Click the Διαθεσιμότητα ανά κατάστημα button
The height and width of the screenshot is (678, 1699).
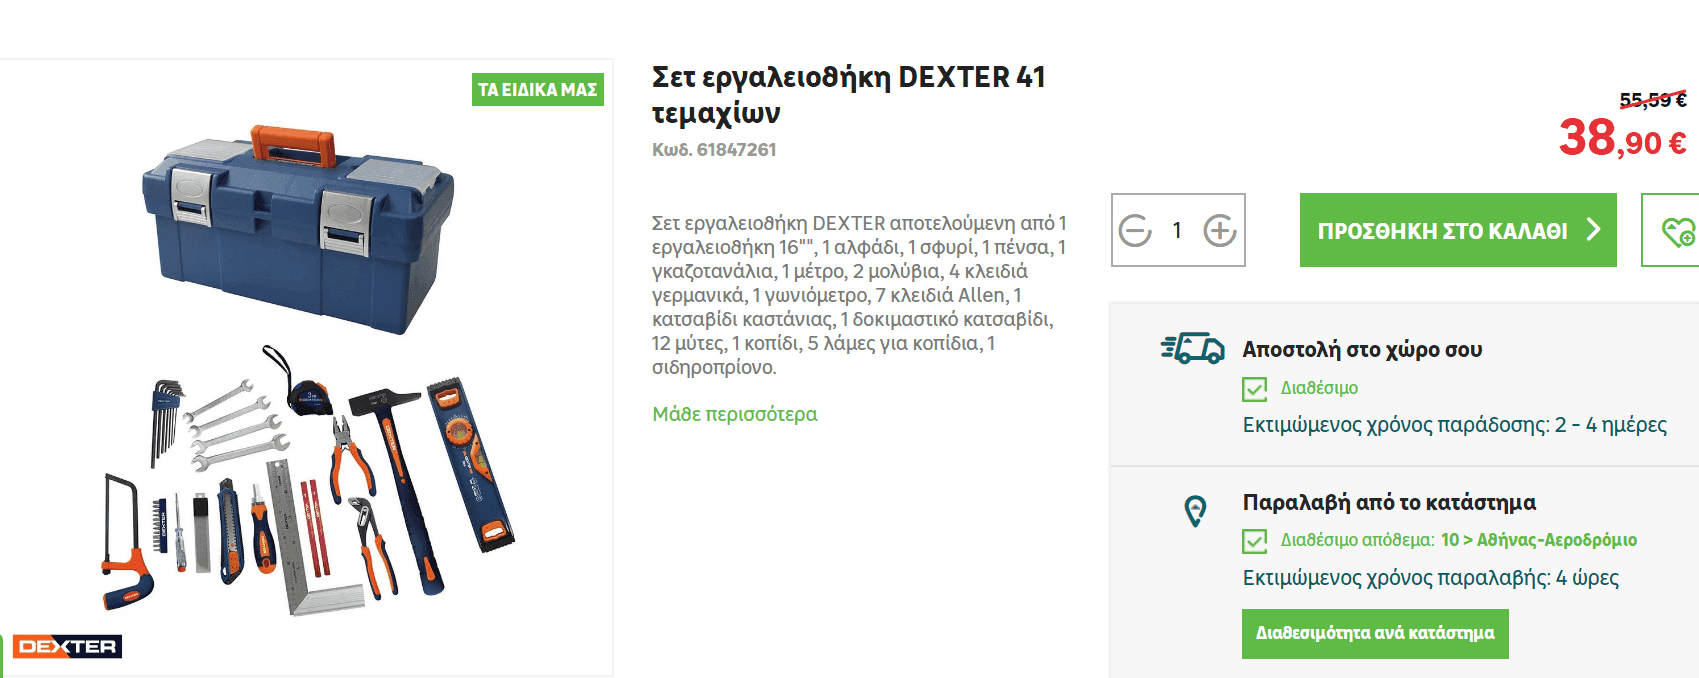(x=1375, y=633)
